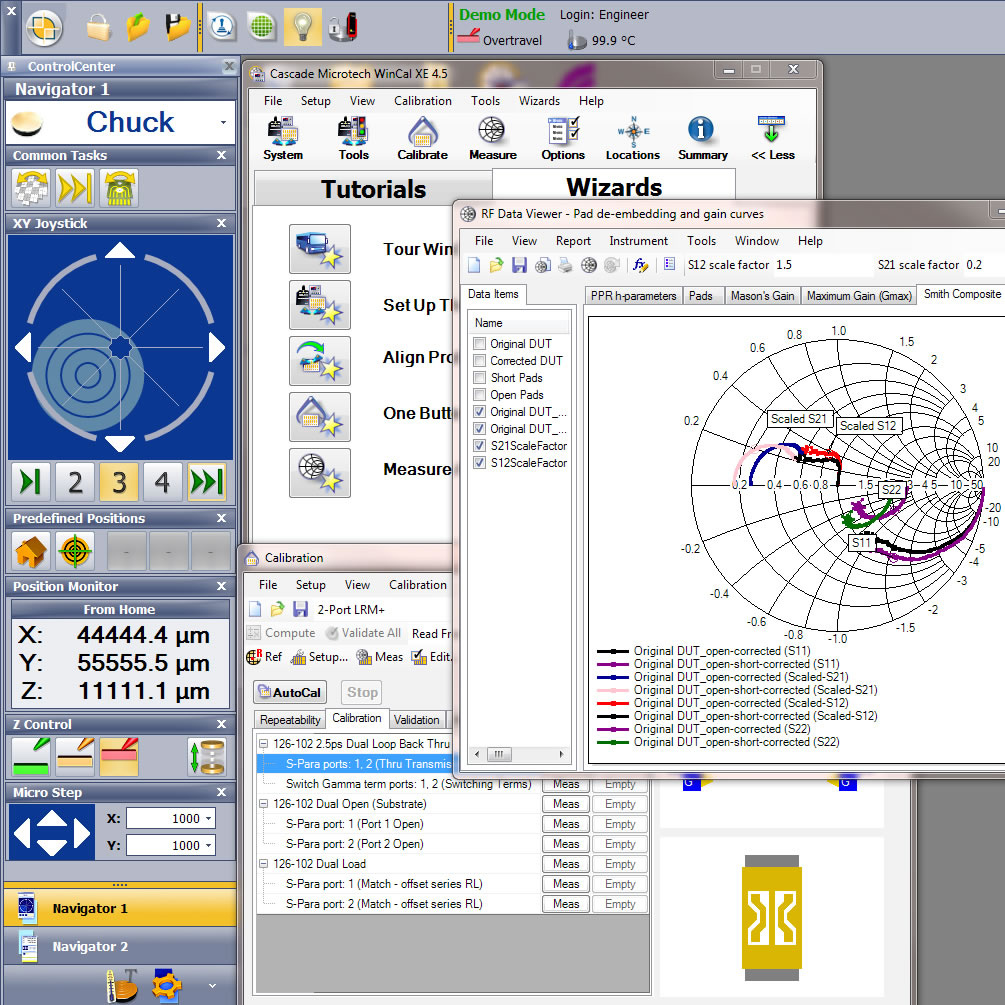This screenshot has width=1005, height=1005.
Task: Click the Data Items horizontal scrollbar
Action: [519, 754]
